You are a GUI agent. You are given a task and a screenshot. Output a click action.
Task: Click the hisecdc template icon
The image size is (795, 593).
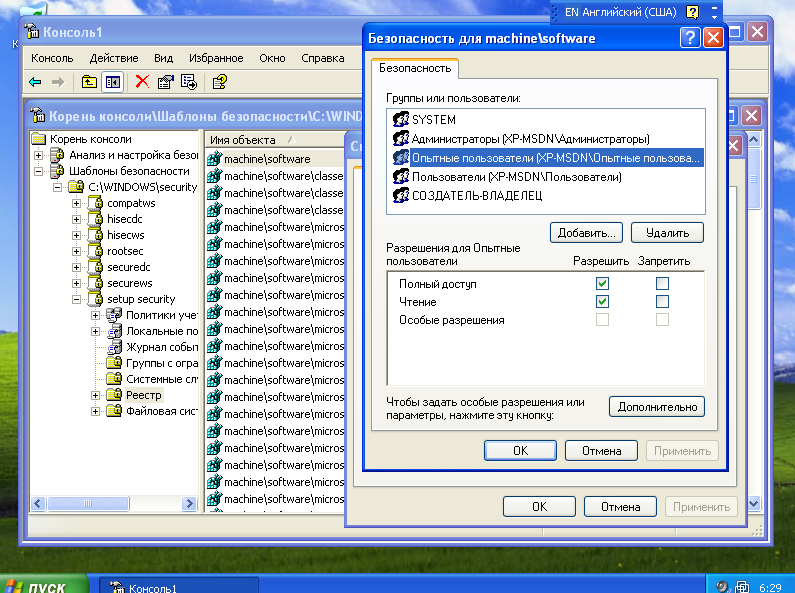[95, 219]
